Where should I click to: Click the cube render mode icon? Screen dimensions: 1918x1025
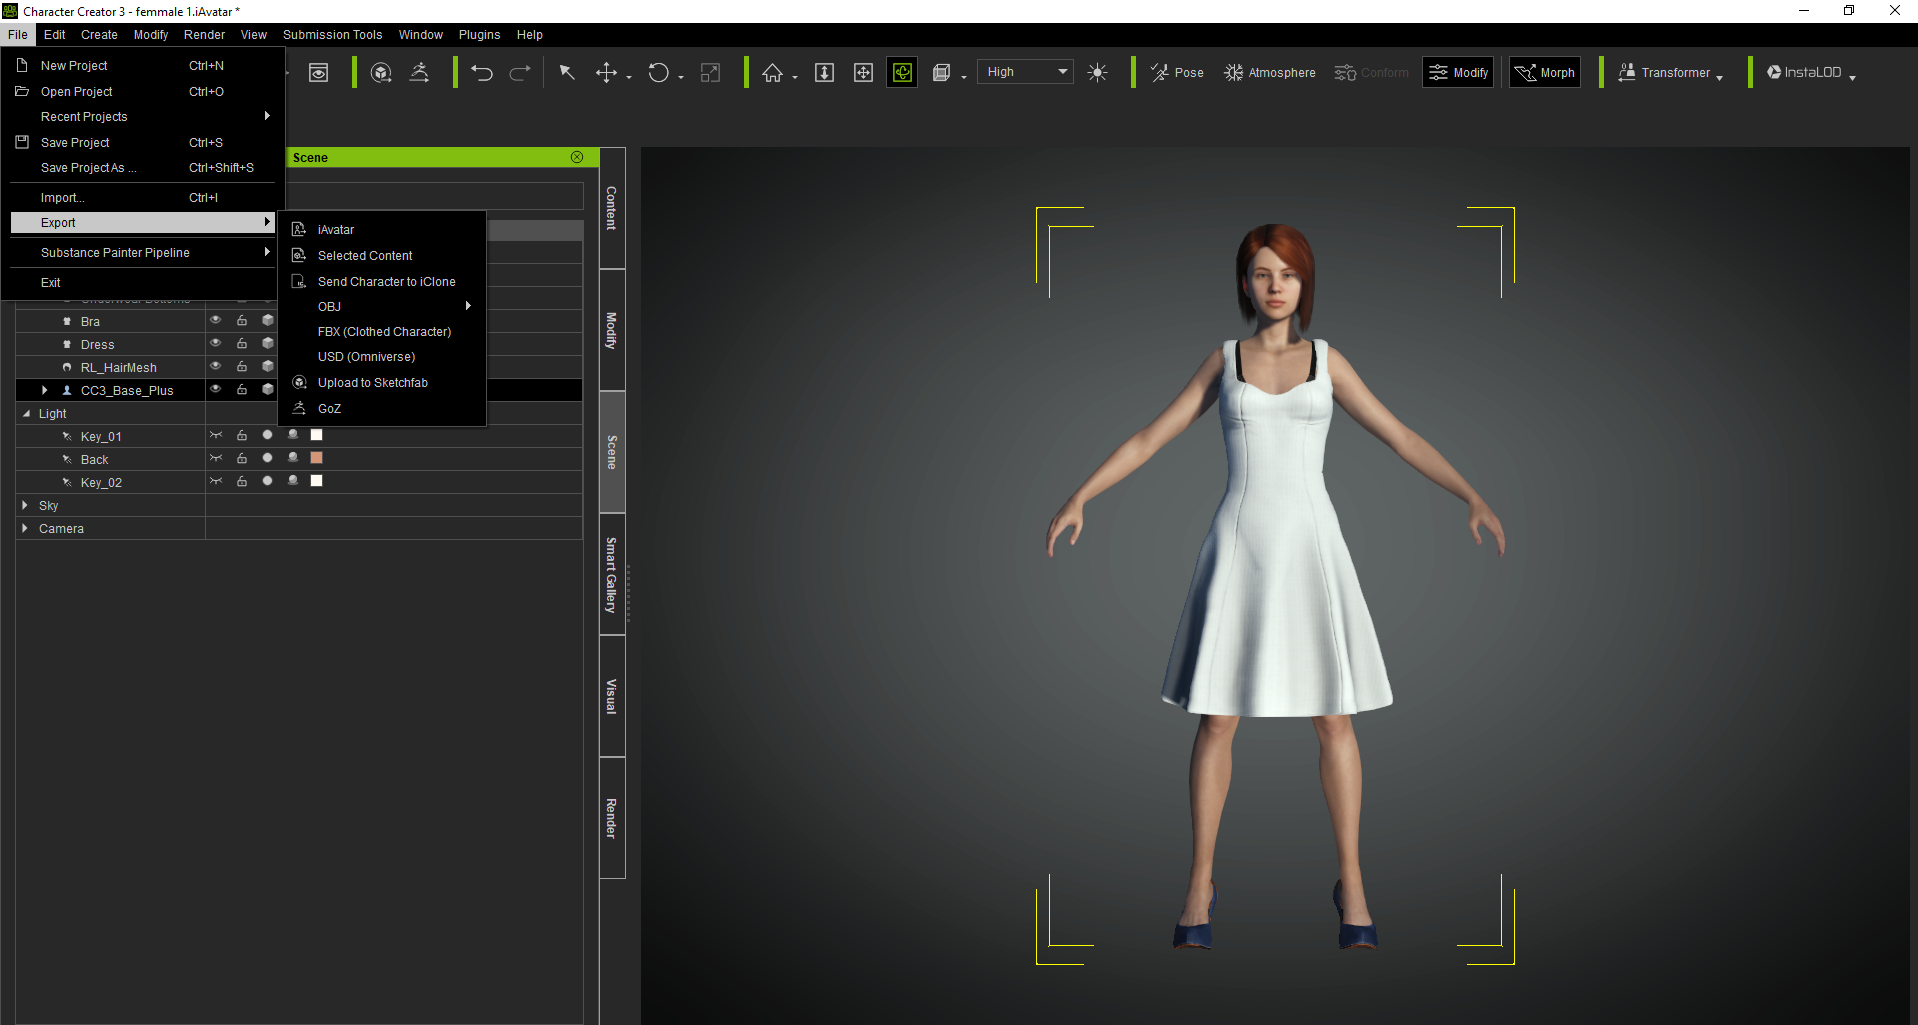[x=941, y=73]
